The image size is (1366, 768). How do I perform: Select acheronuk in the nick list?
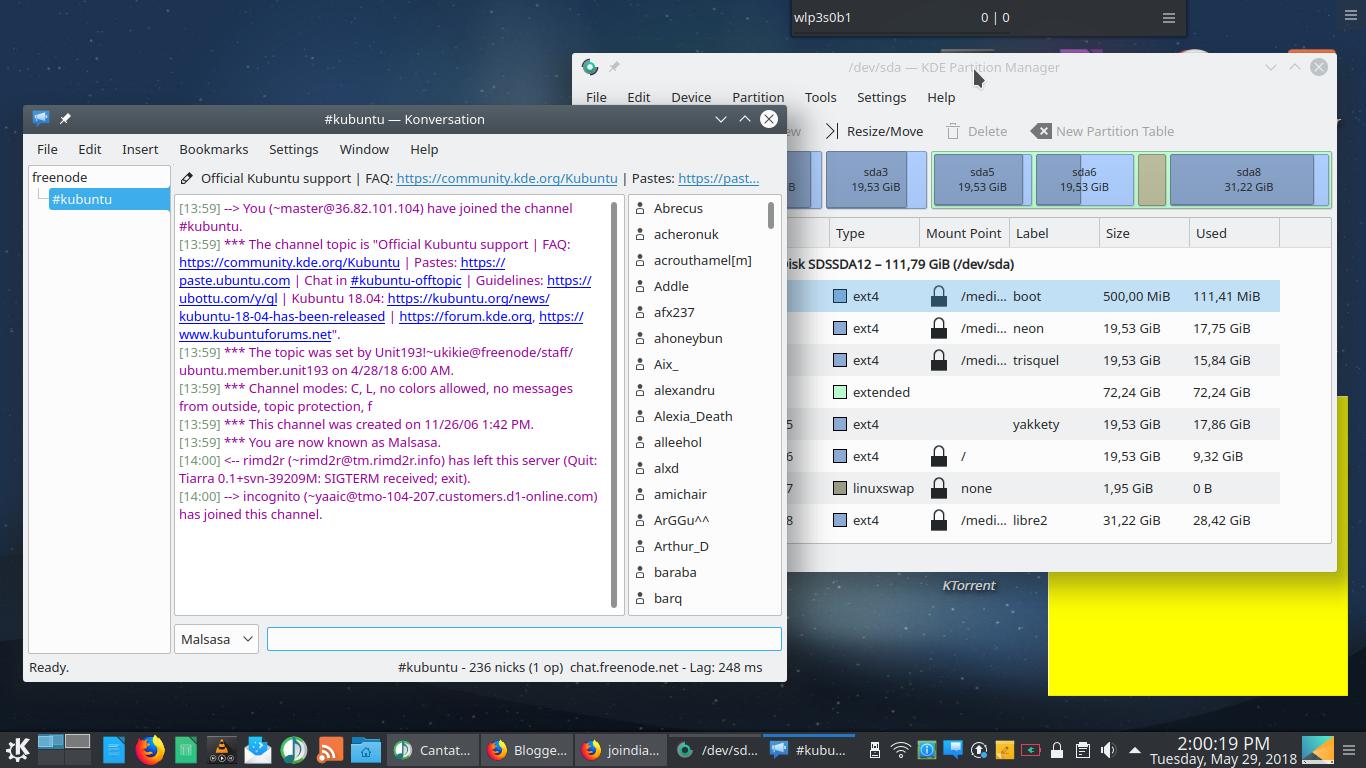686,234
